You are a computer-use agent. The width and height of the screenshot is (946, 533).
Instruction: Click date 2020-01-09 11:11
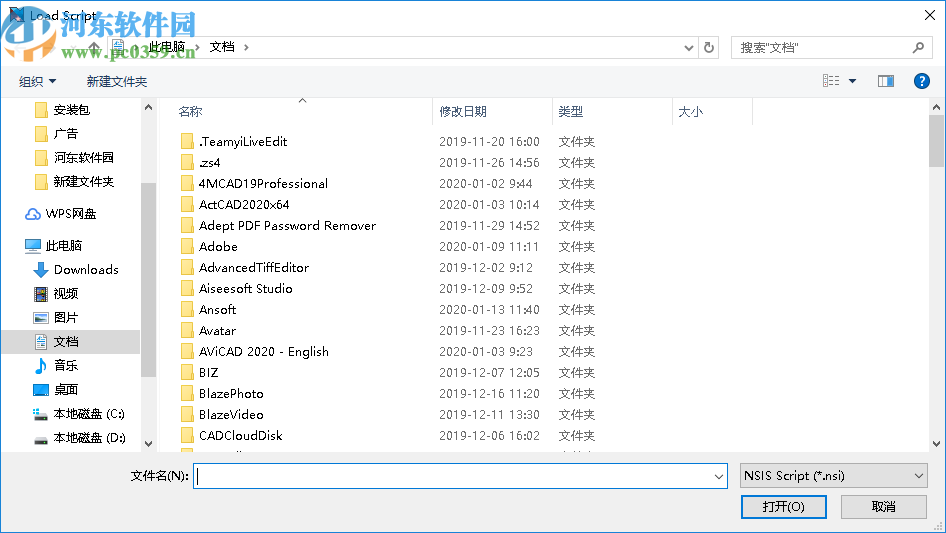tap(489, 247)
